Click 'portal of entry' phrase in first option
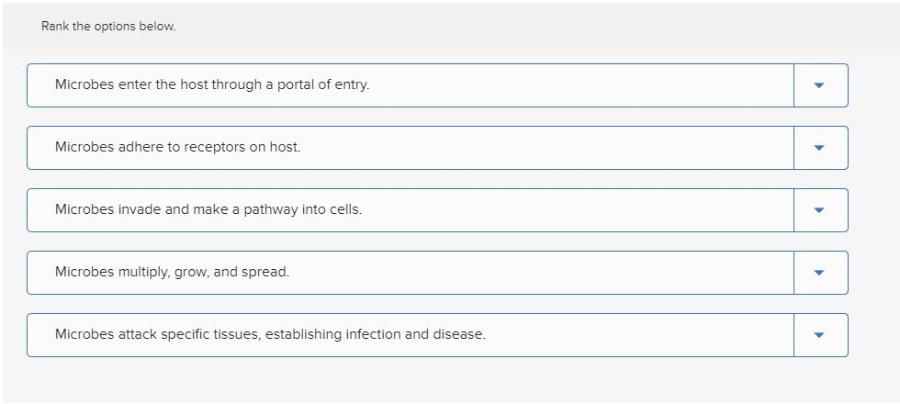Viewport: 900px width, 404px height. tap(326, 85)
